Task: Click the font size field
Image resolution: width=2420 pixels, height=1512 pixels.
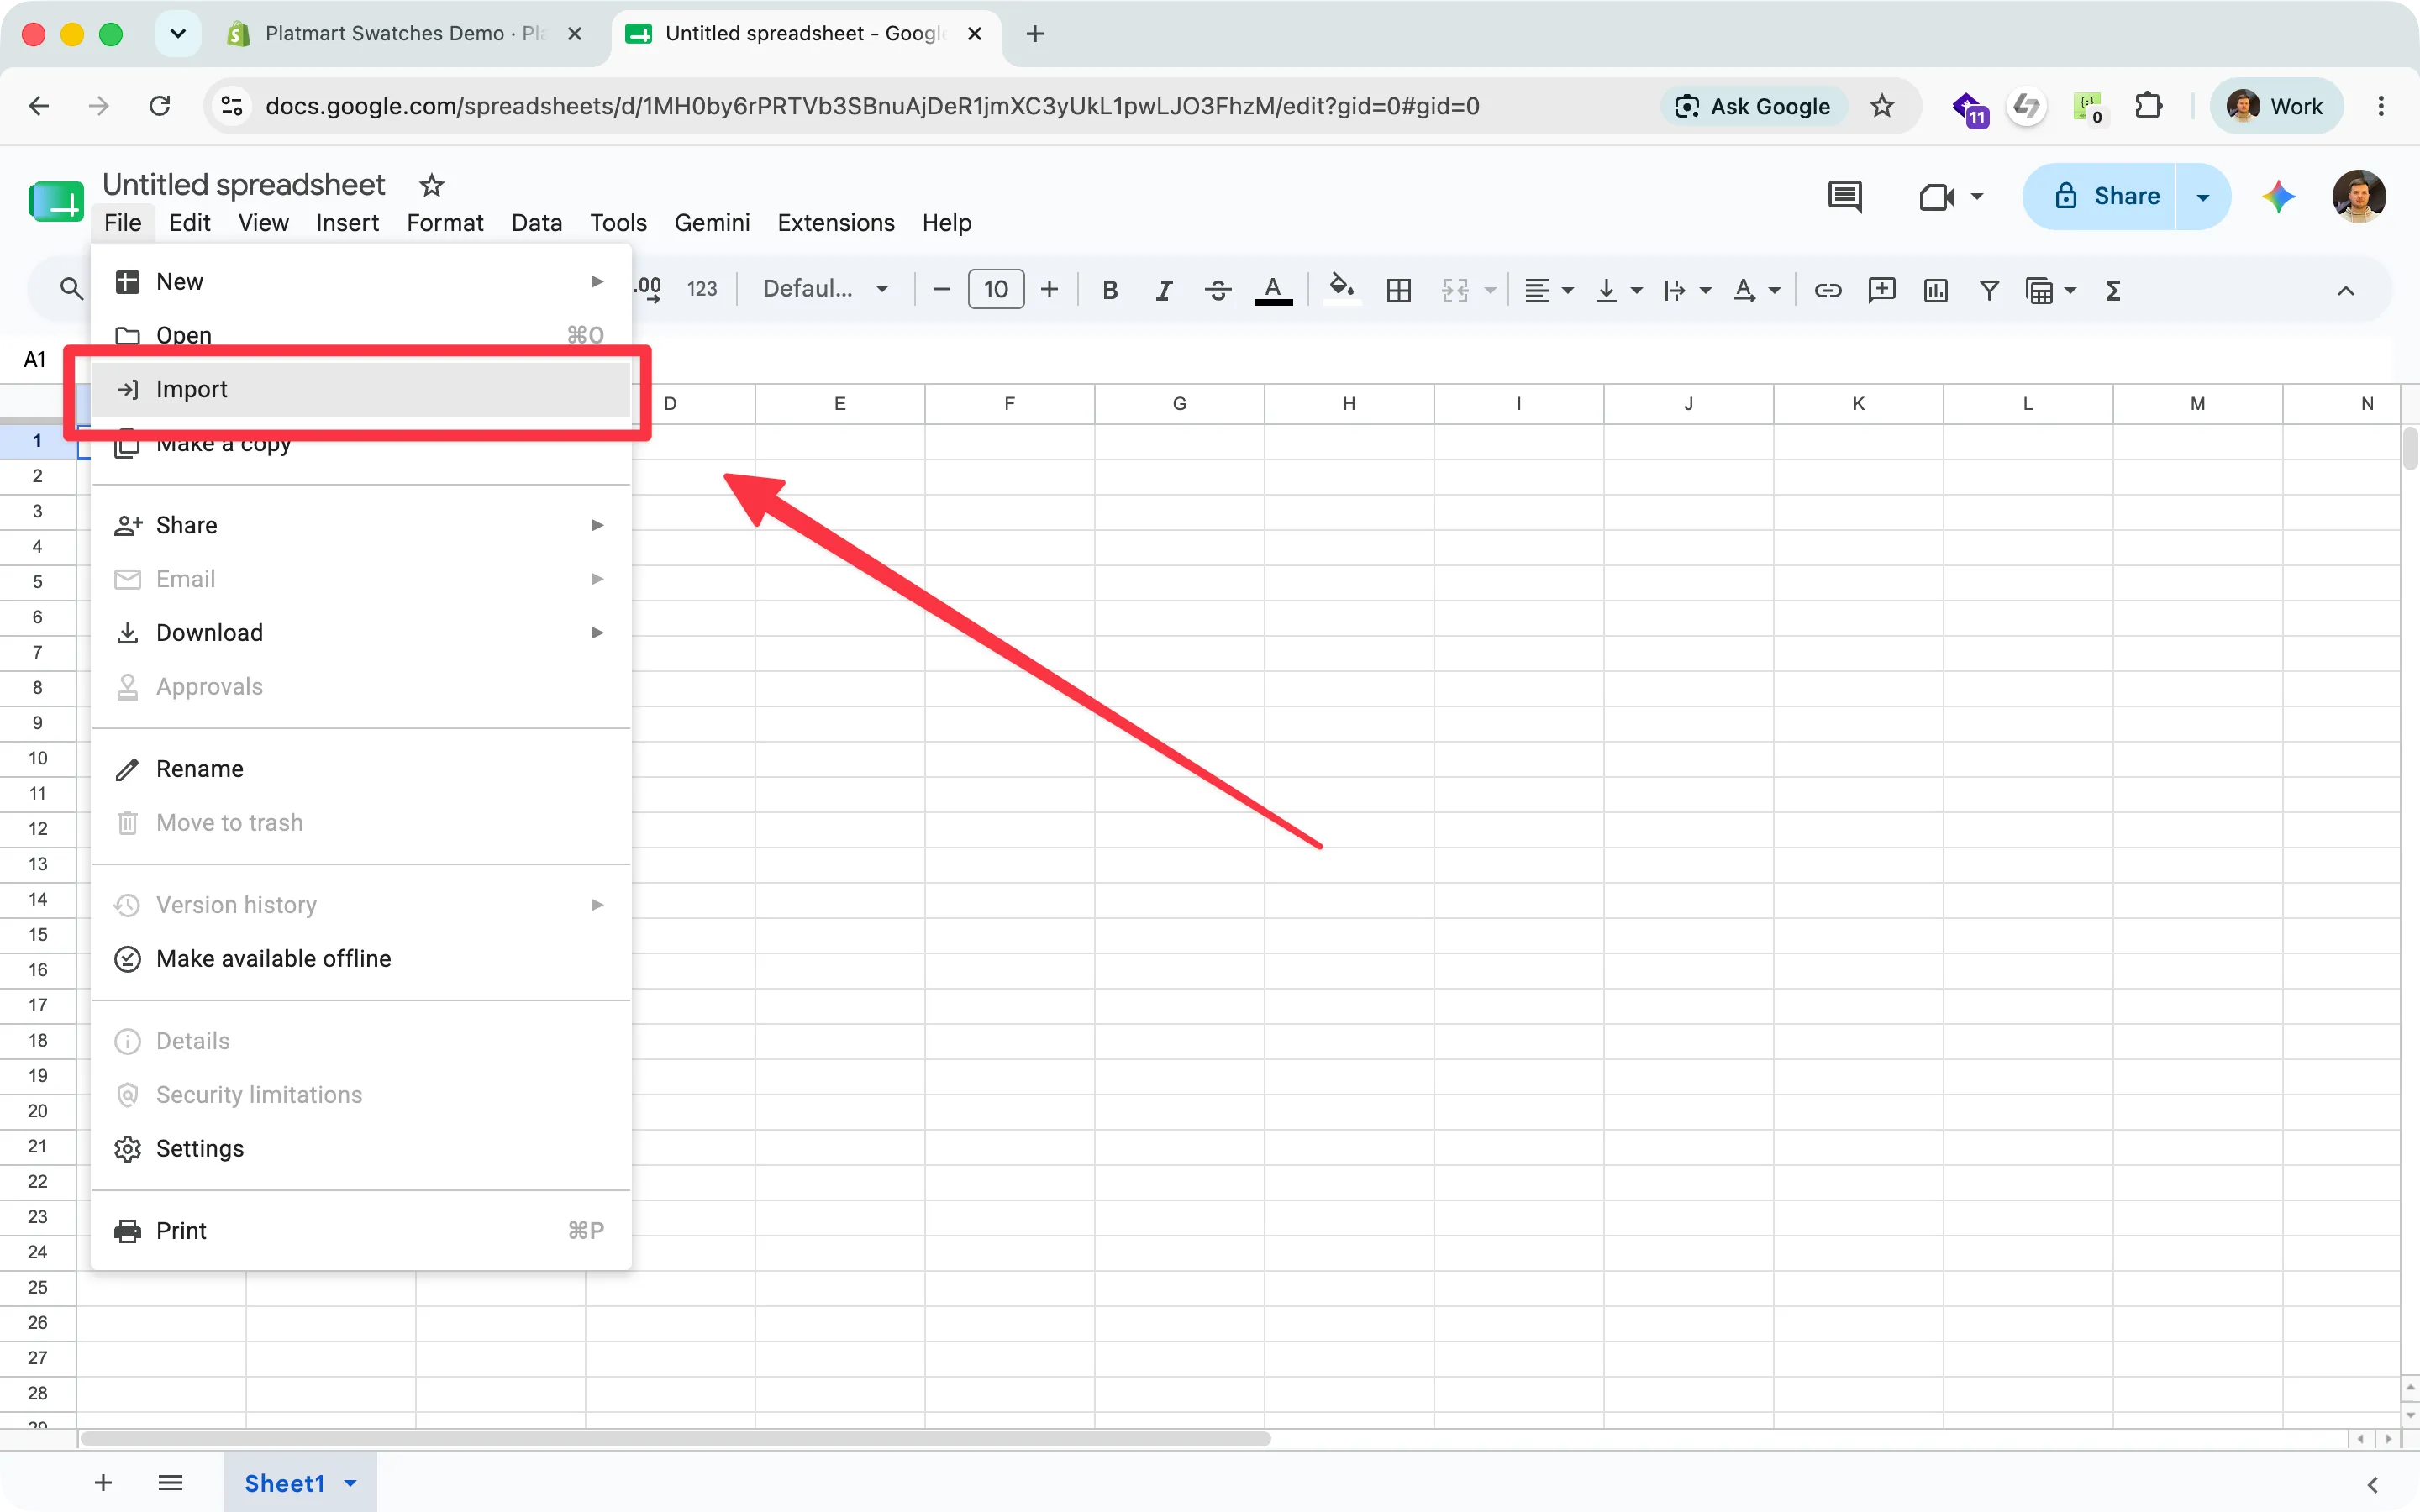Action: coord(996,290)
